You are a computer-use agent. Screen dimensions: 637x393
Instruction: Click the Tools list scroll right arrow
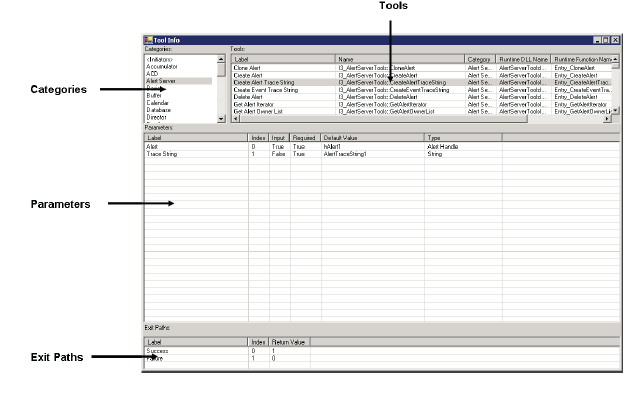pos(607,119)
